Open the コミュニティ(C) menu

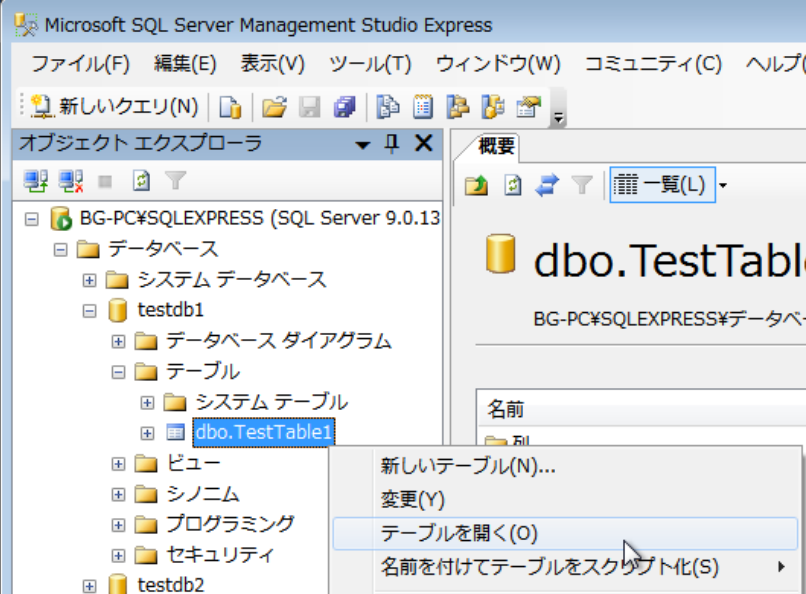click(x=653, y=64)
